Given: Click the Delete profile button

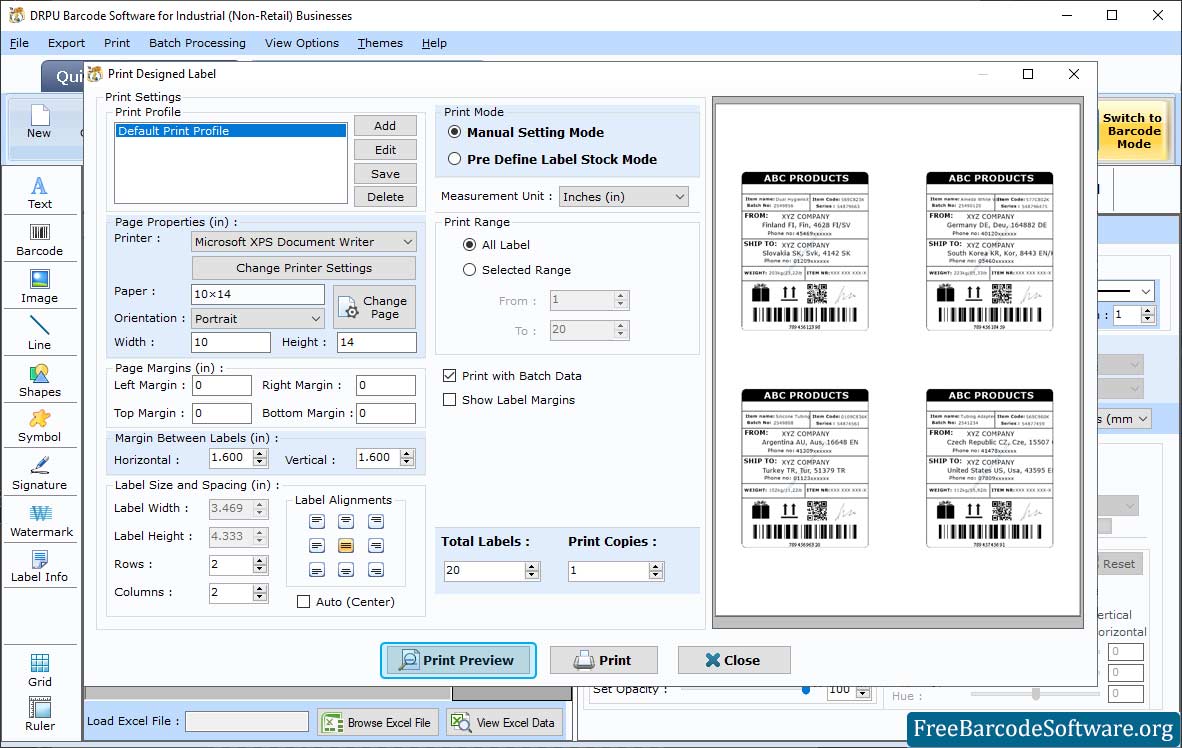Looking at the screenshot, I should (385, 197).
